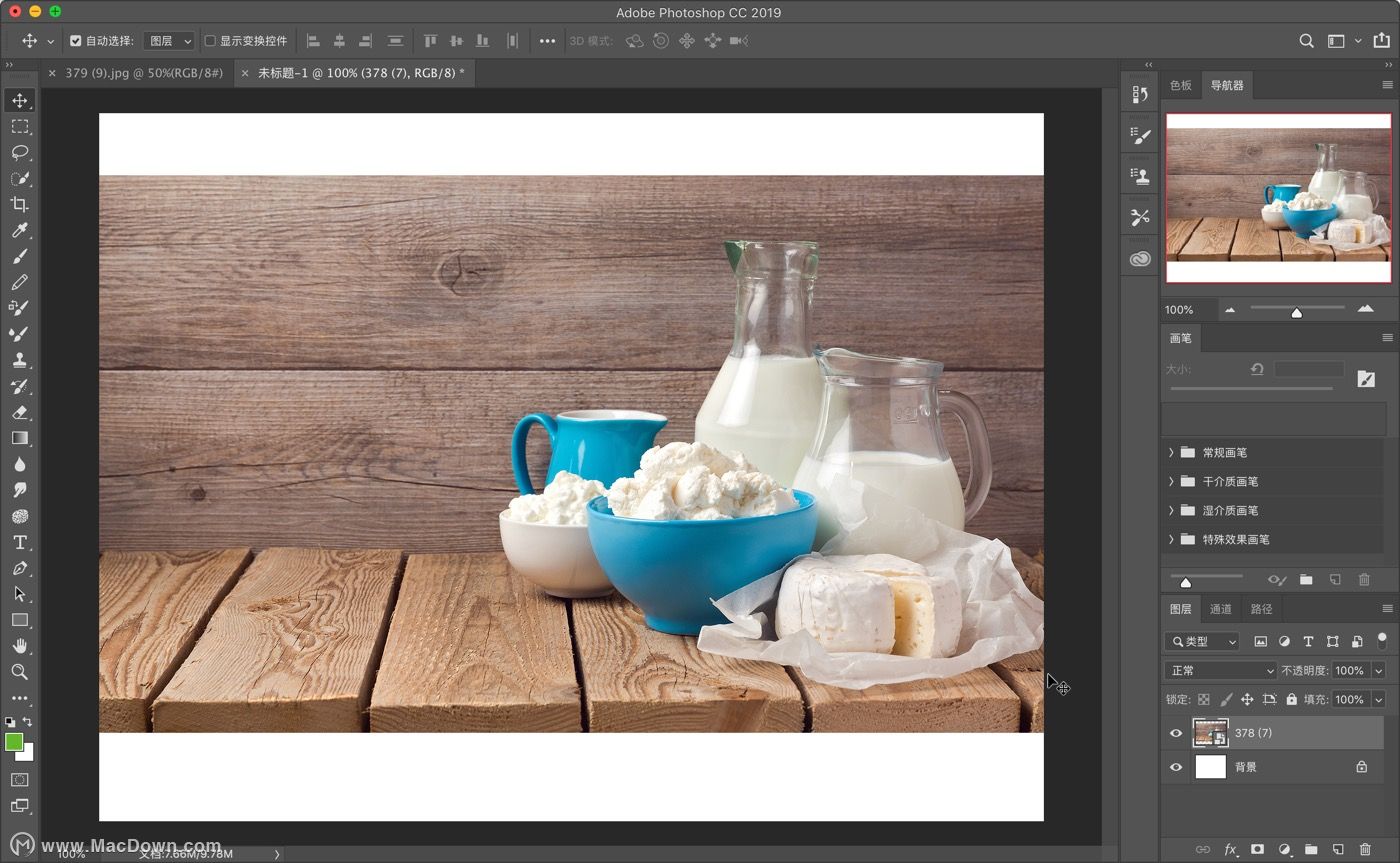
Task: Switch to the 路径 paths tab
Action: [1262, 609]
